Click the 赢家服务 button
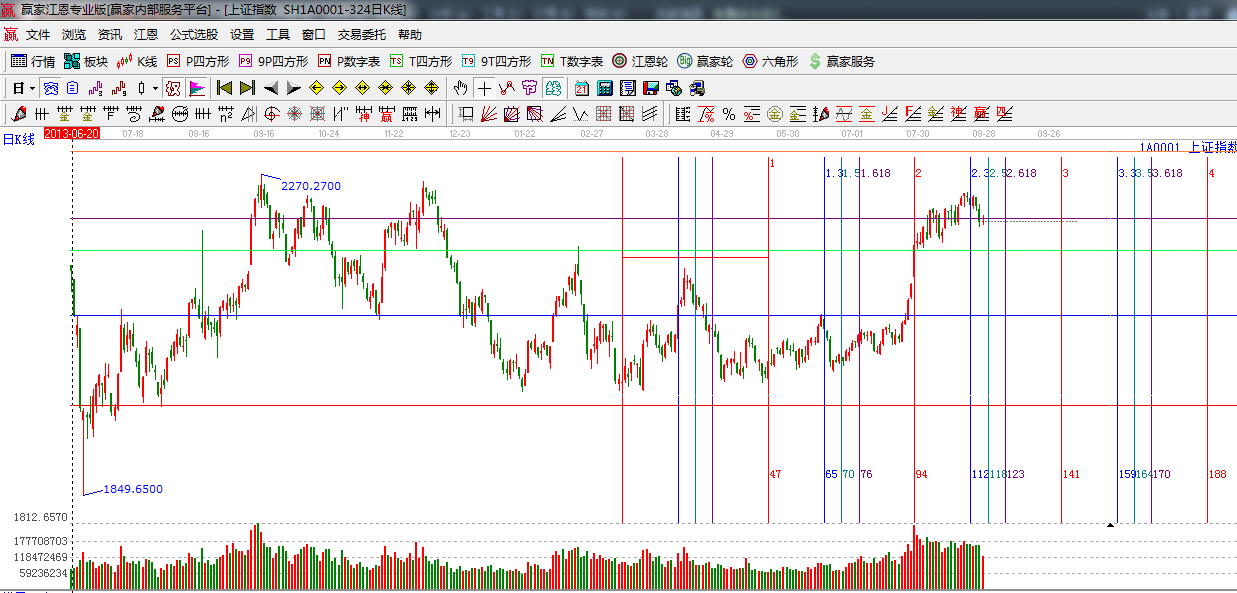This screenshot has height=593, width=1237. click(x=841, y=61)
